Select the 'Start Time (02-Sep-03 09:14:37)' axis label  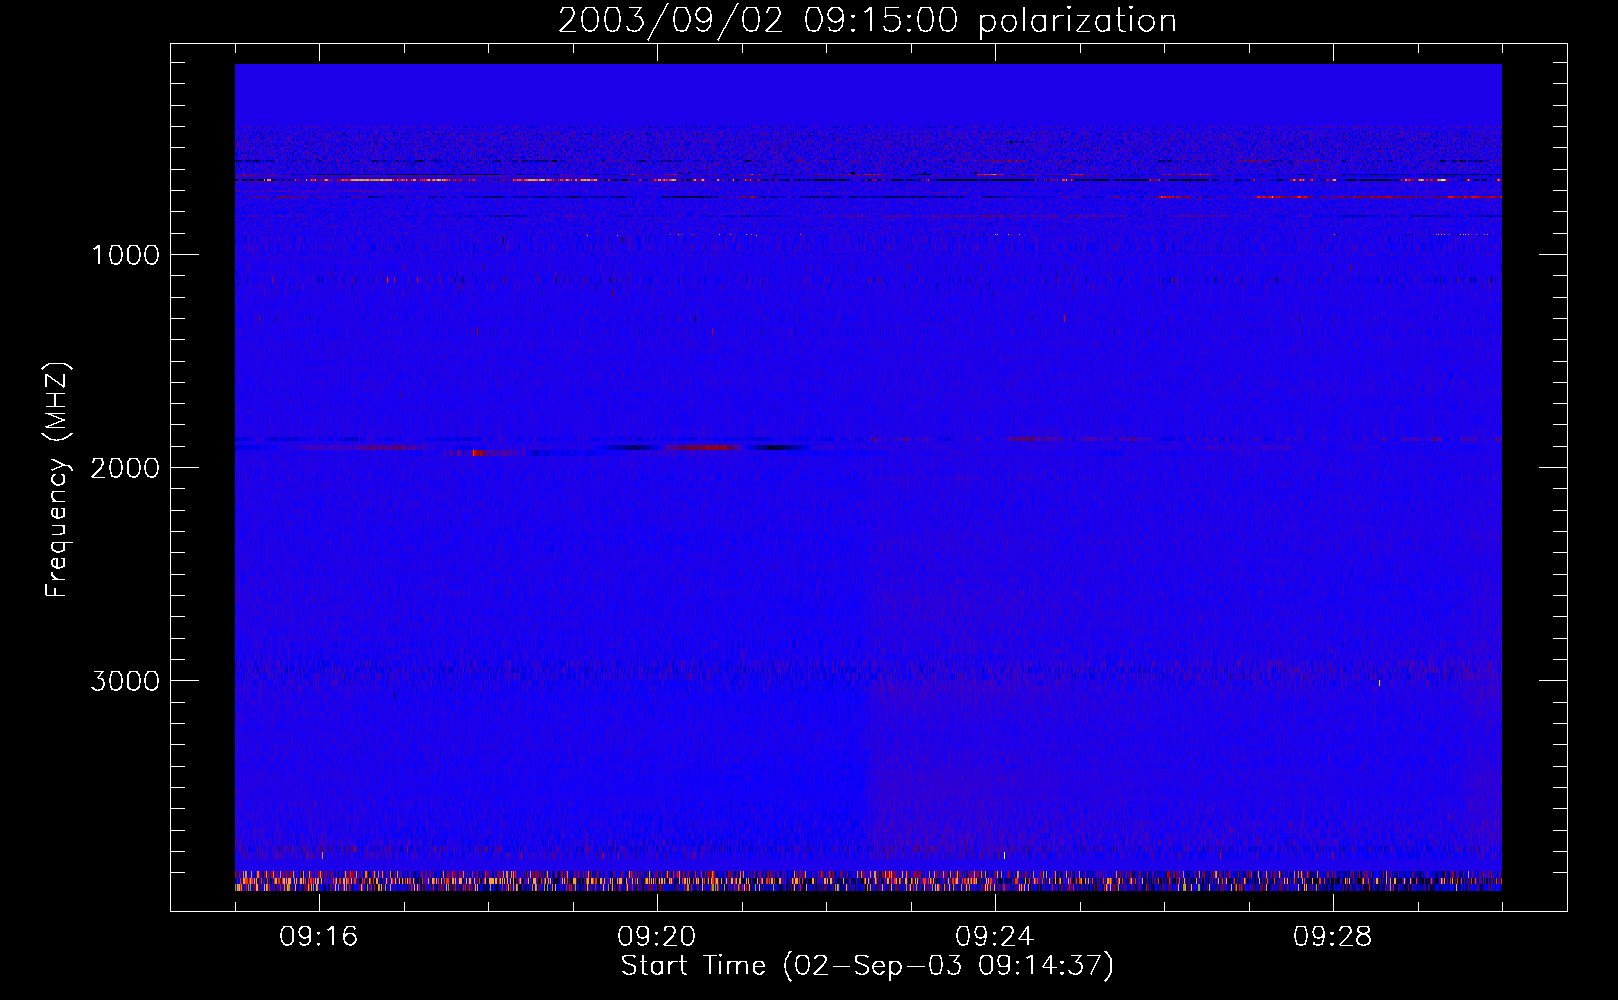pos(867,966)
